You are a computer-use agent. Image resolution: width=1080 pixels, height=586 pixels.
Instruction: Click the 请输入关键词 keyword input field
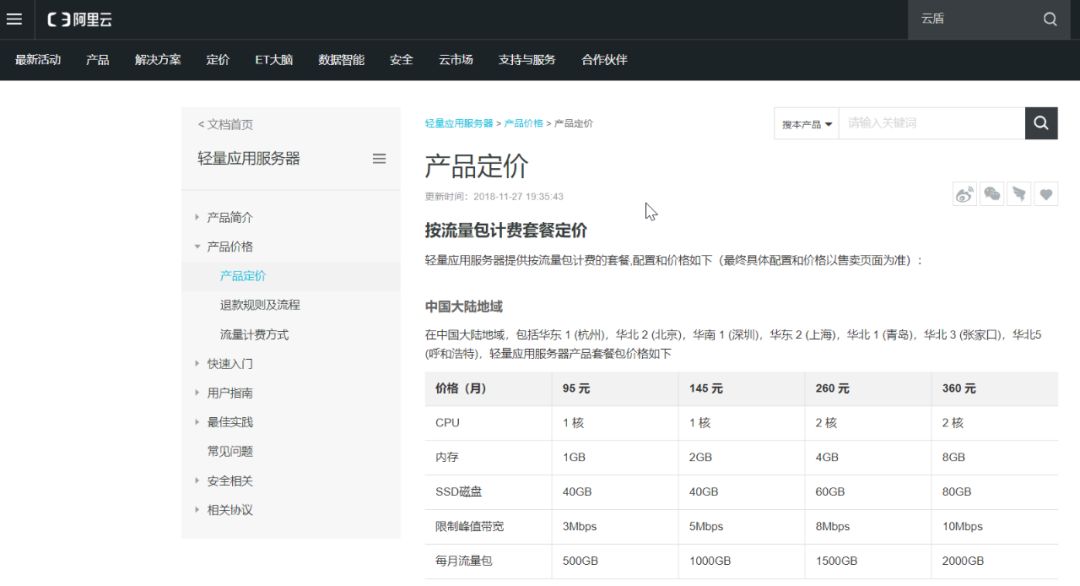coord(930,123)
